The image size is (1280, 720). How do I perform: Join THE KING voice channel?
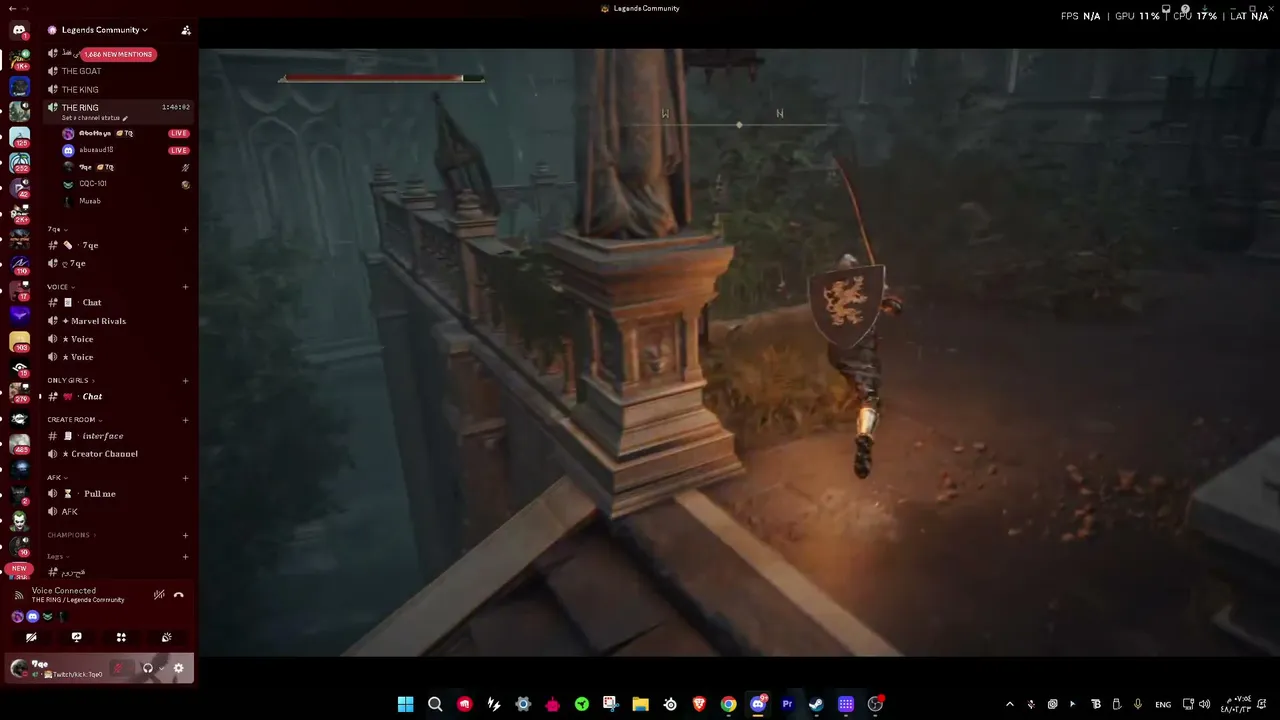pos(117,90)
